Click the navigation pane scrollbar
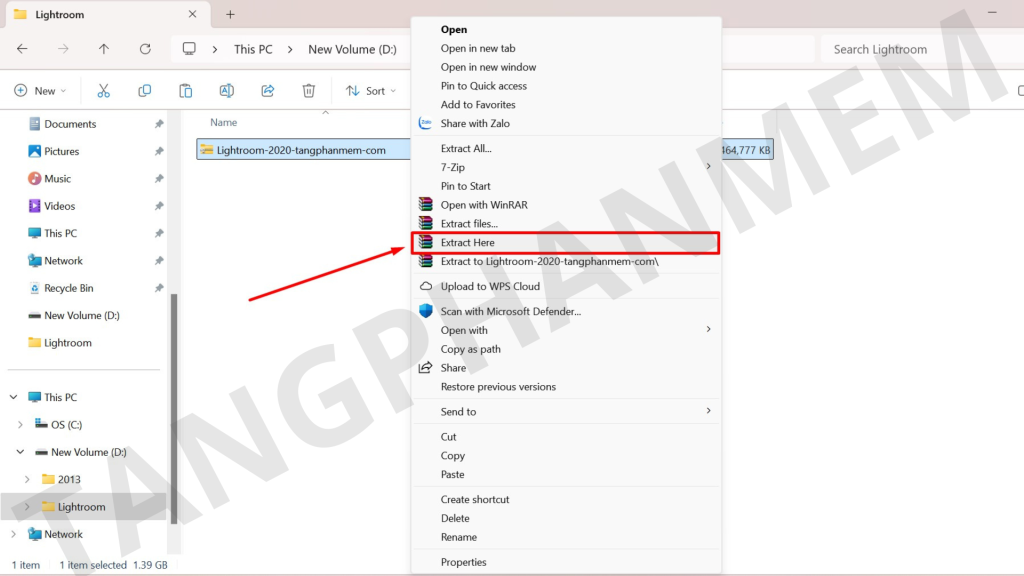Image resolution: width=1024 pixels, height=576 pixels. [x=174, y=408]
